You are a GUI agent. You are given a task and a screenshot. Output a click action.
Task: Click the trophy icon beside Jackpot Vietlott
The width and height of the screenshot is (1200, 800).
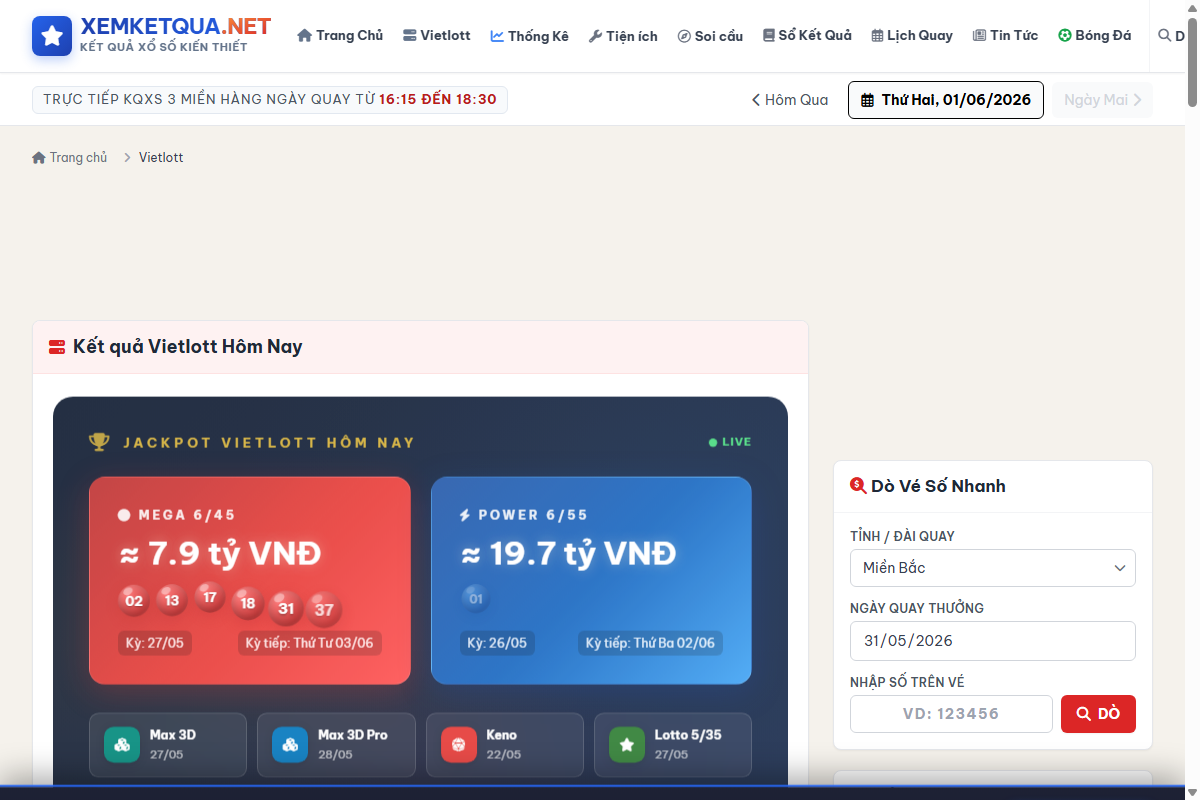pos(98,442)
